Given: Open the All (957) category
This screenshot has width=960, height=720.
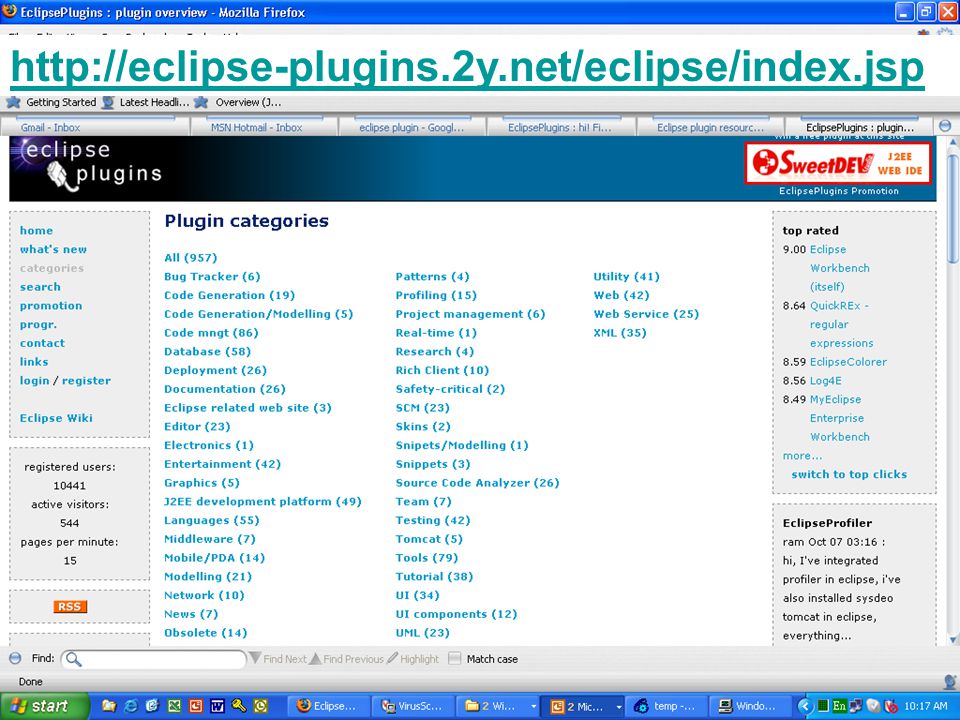Looking at the screenshot, I should coord(190,257).
